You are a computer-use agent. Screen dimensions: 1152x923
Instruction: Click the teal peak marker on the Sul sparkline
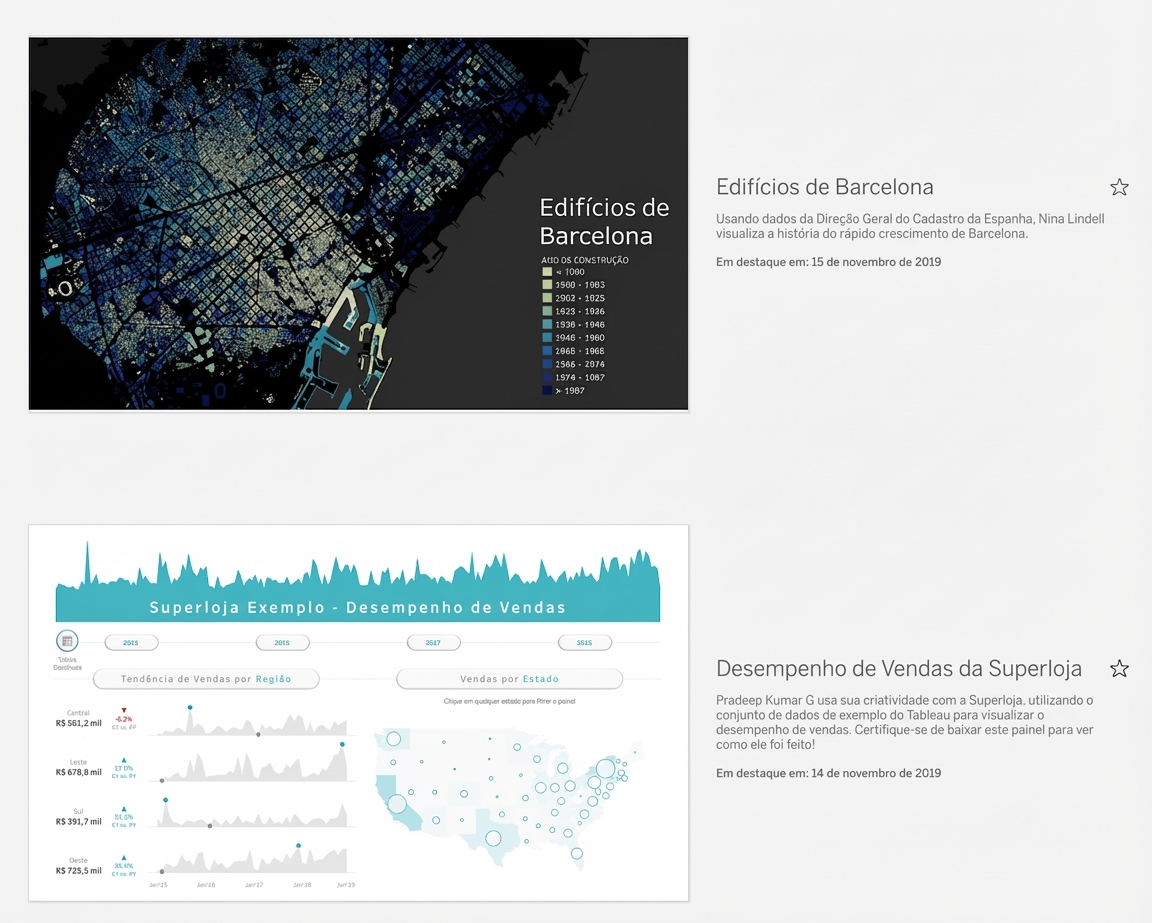pyautogui.click(x=165, y=799)
